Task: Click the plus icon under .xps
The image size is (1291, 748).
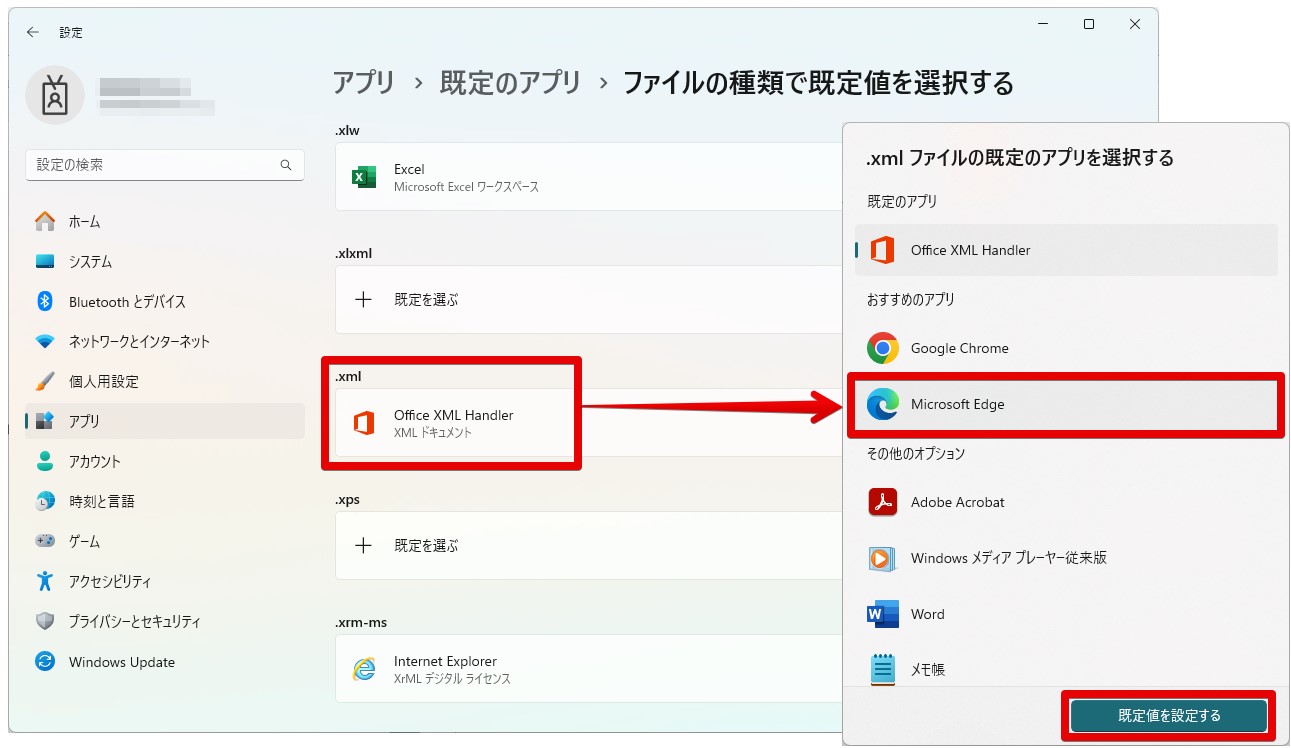Action: pyautogui.click(x=364, y=545)
